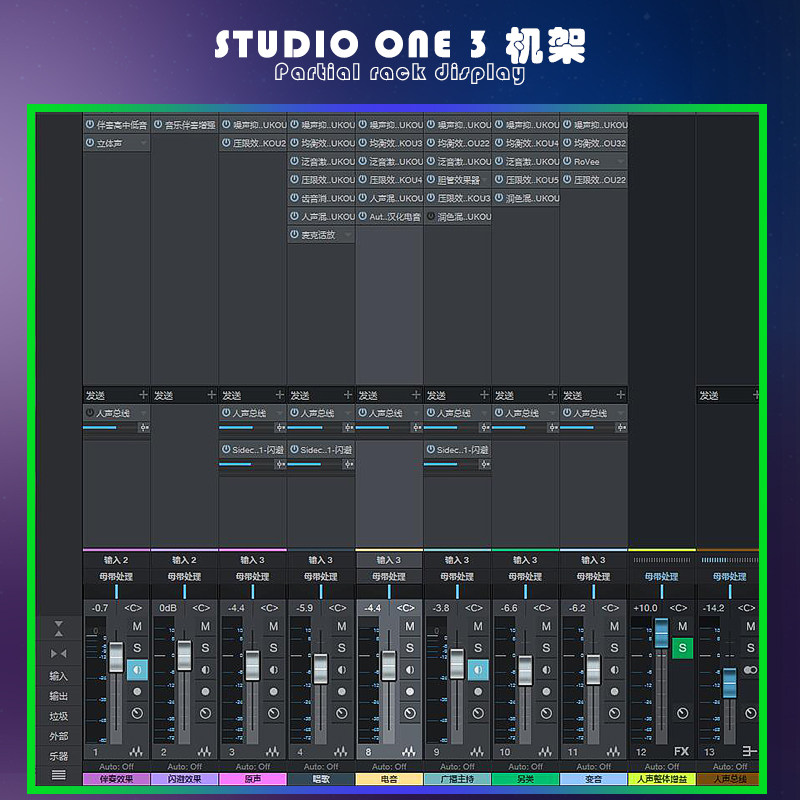Select the 伴奏高中低音 insert
This screenshot has height=800, width=800.
point(116,124)
